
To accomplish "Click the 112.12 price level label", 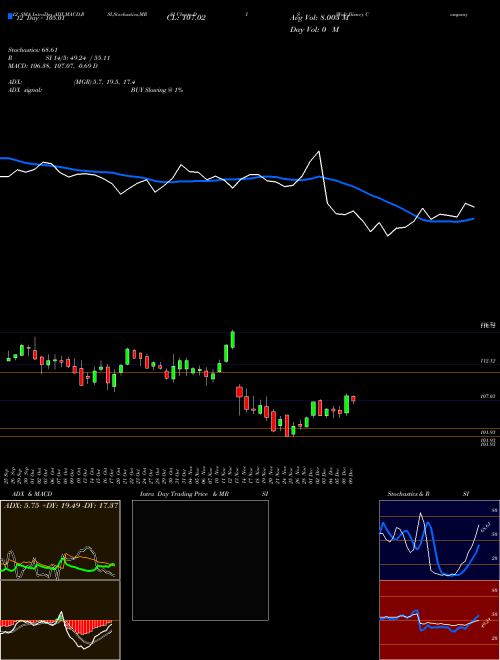I will click(489, 361).
